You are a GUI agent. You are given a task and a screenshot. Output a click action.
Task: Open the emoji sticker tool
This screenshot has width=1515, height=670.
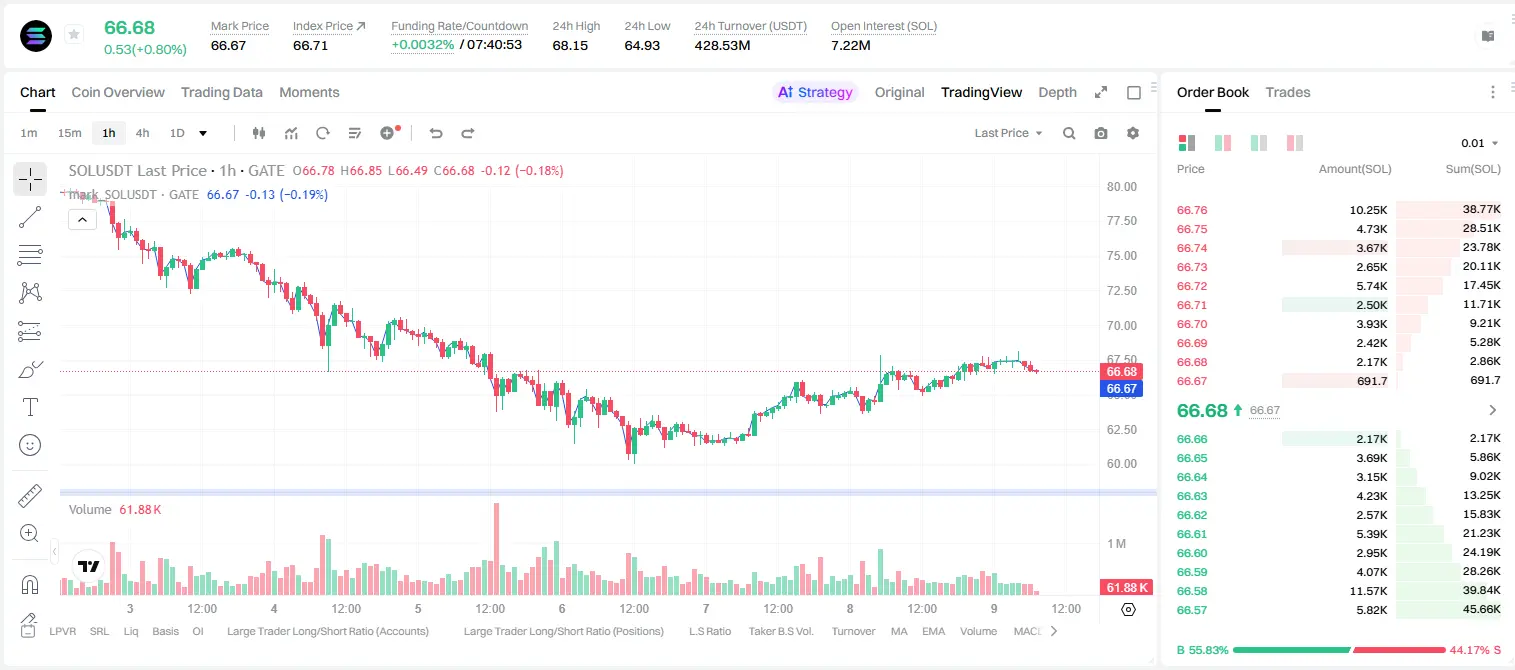pyautogui.click(x=30, y=445)
